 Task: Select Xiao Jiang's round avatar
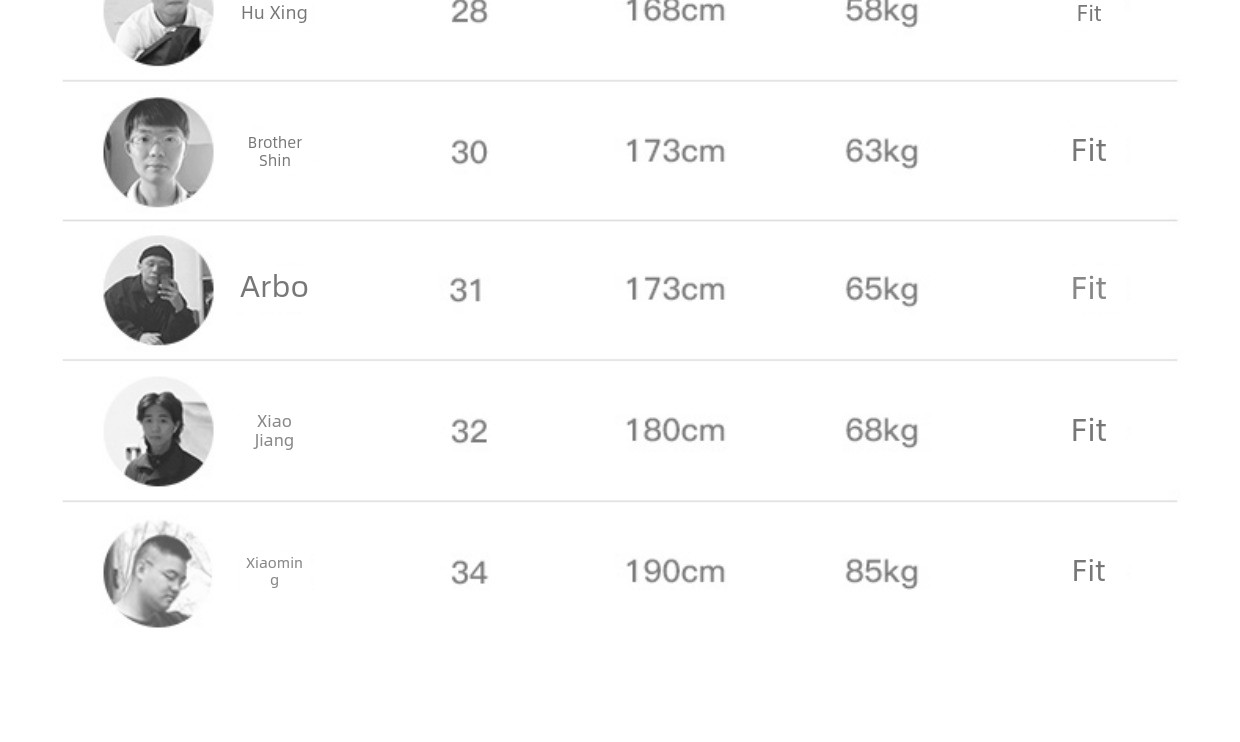[158, 431]
